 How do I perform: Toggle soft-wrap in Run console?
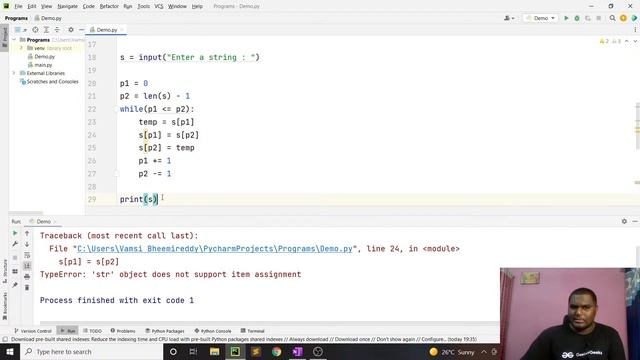coord(27,255)
